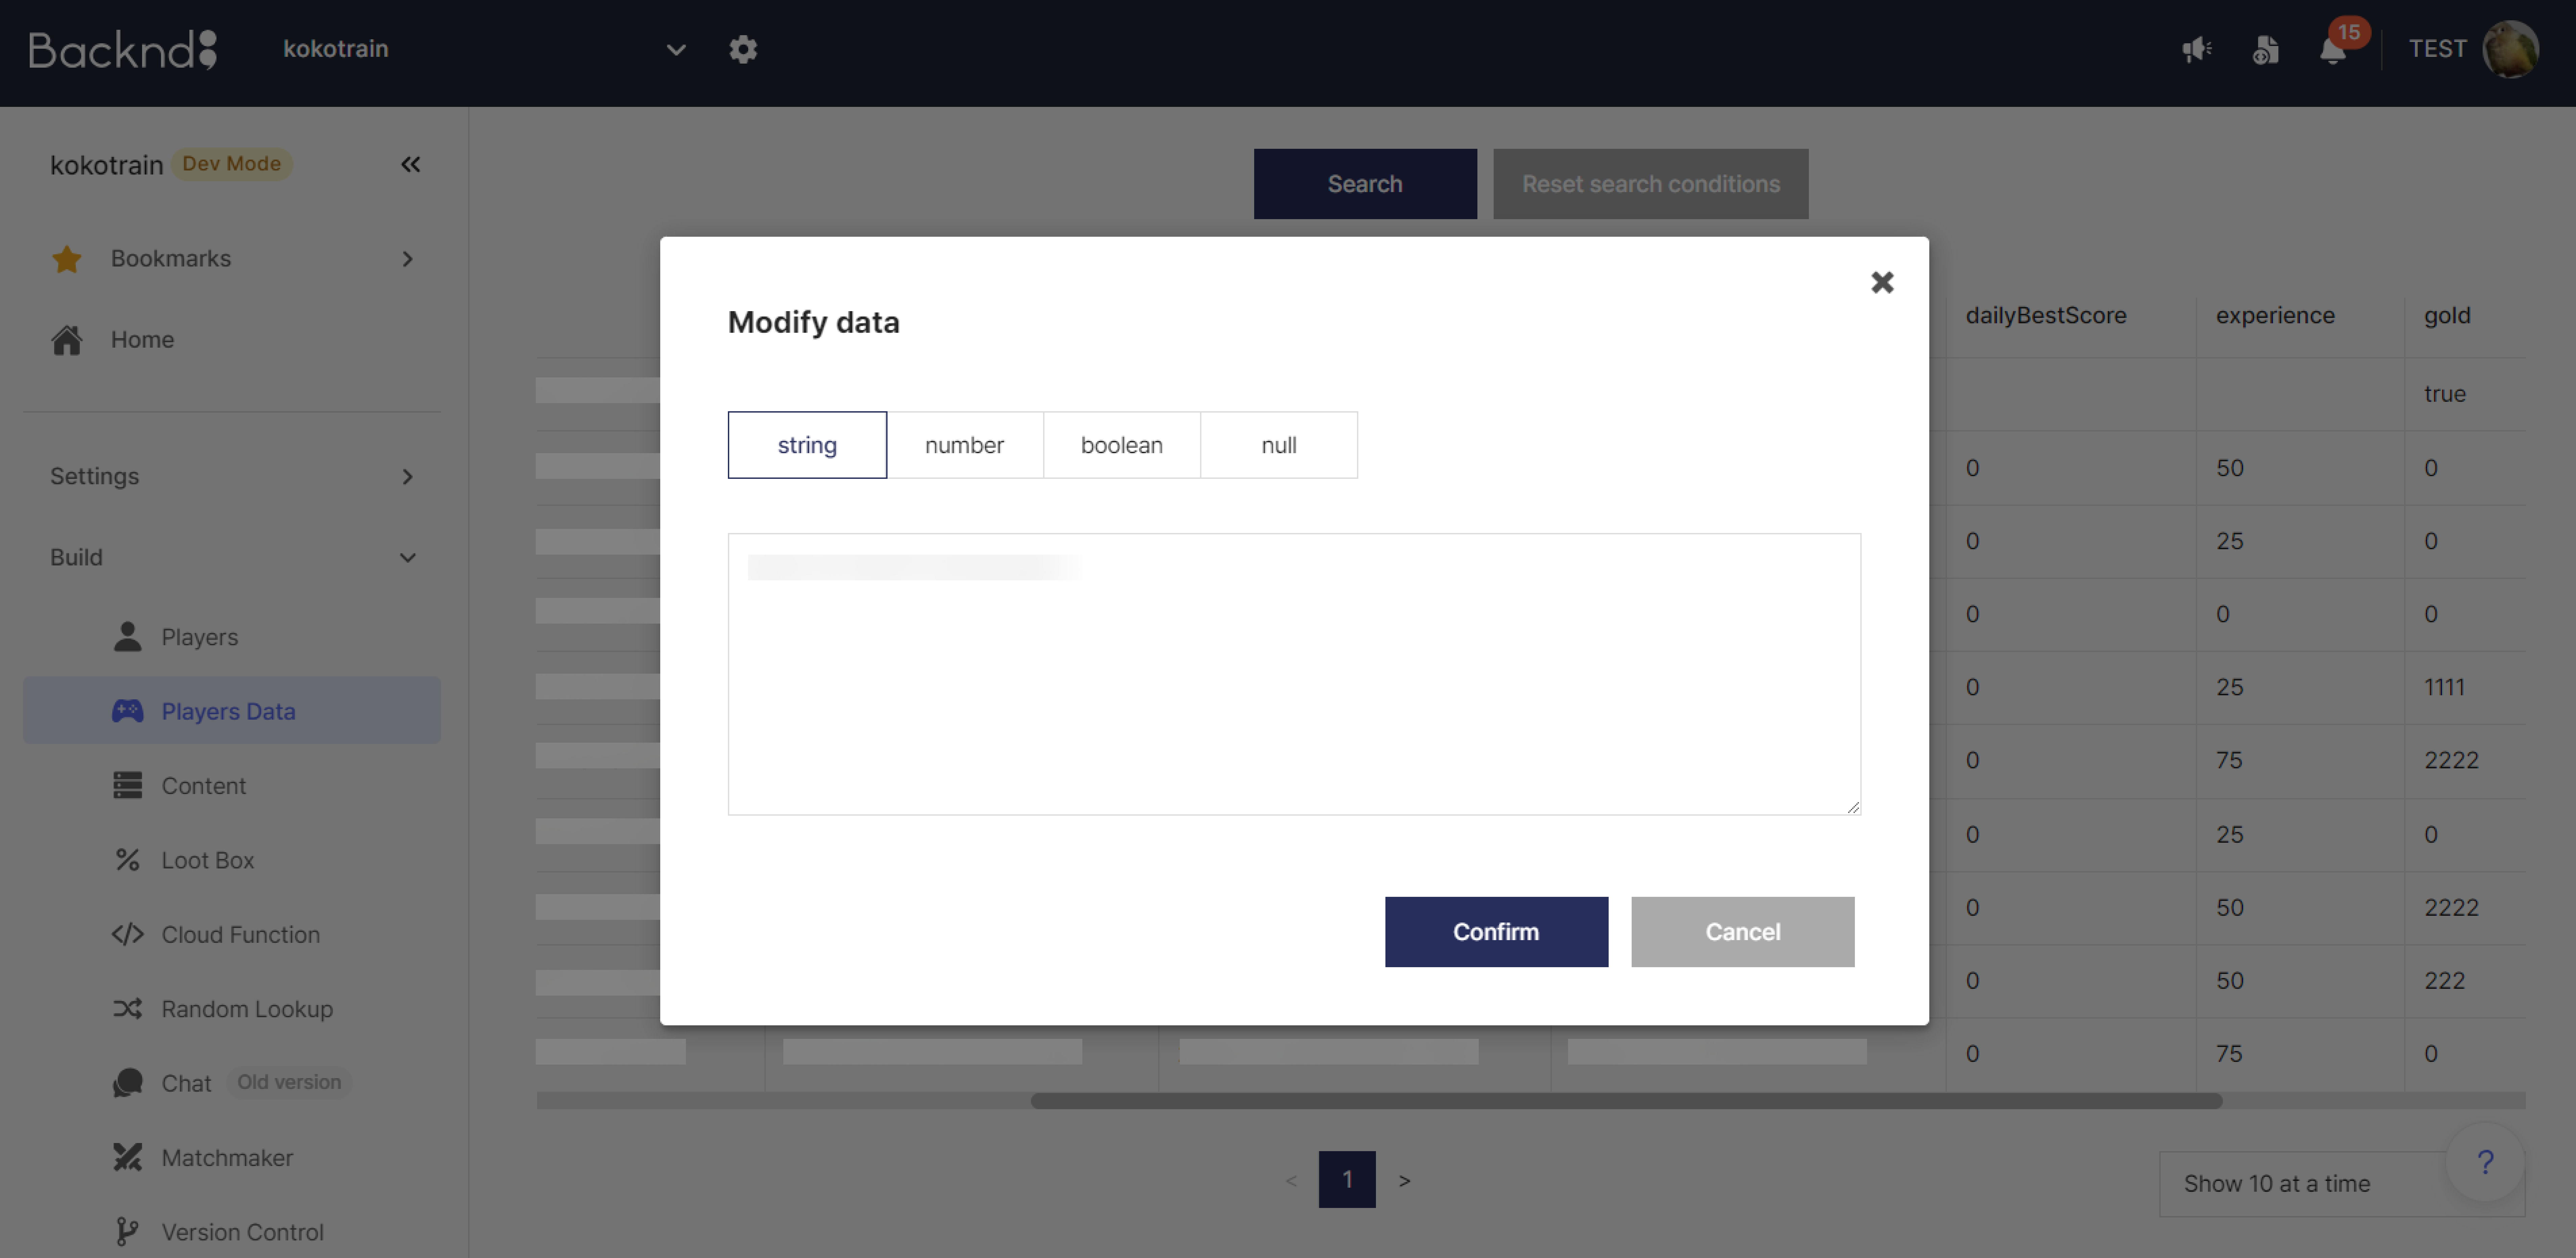Go to next page arrow
The width and height of the screenshot is (2576, 1258).
coord(1404,1181)
